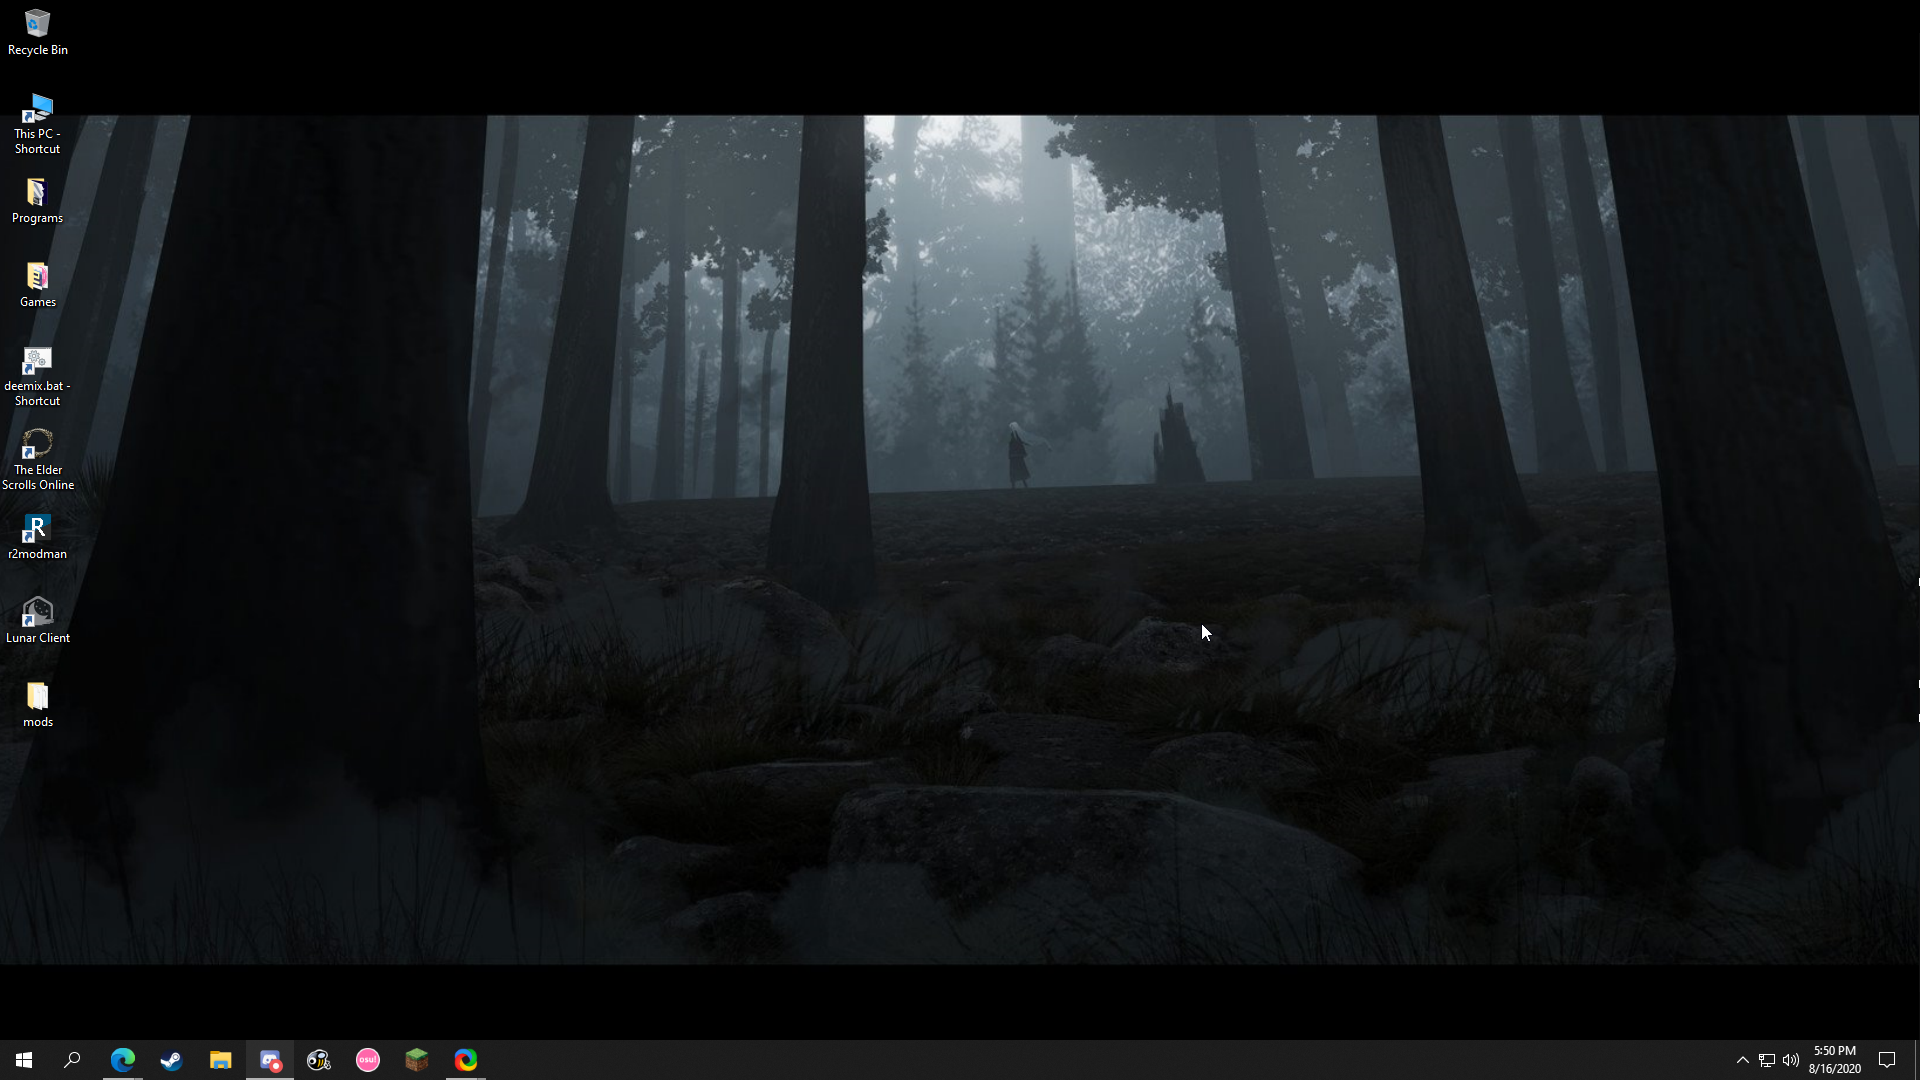Image resolution: width=1920 pixels, height=1080 pixels.
Task: Click the bee icon in the taskbar
Action: [319, 1060]
